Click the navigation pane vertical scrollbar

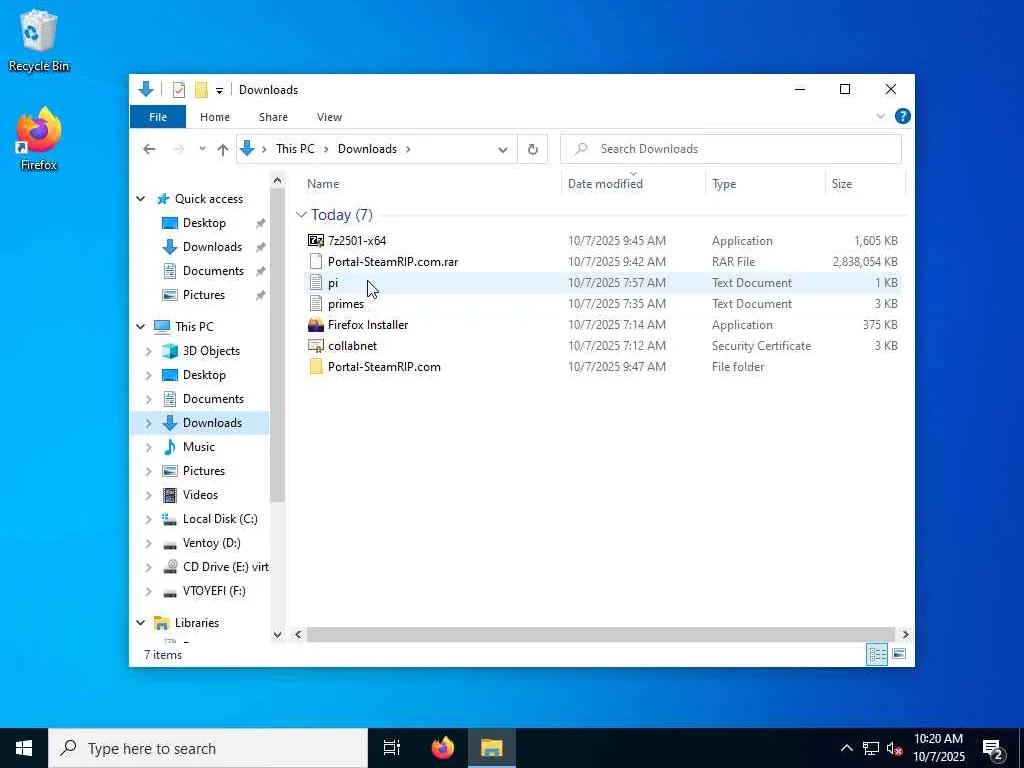pos(278,345)
